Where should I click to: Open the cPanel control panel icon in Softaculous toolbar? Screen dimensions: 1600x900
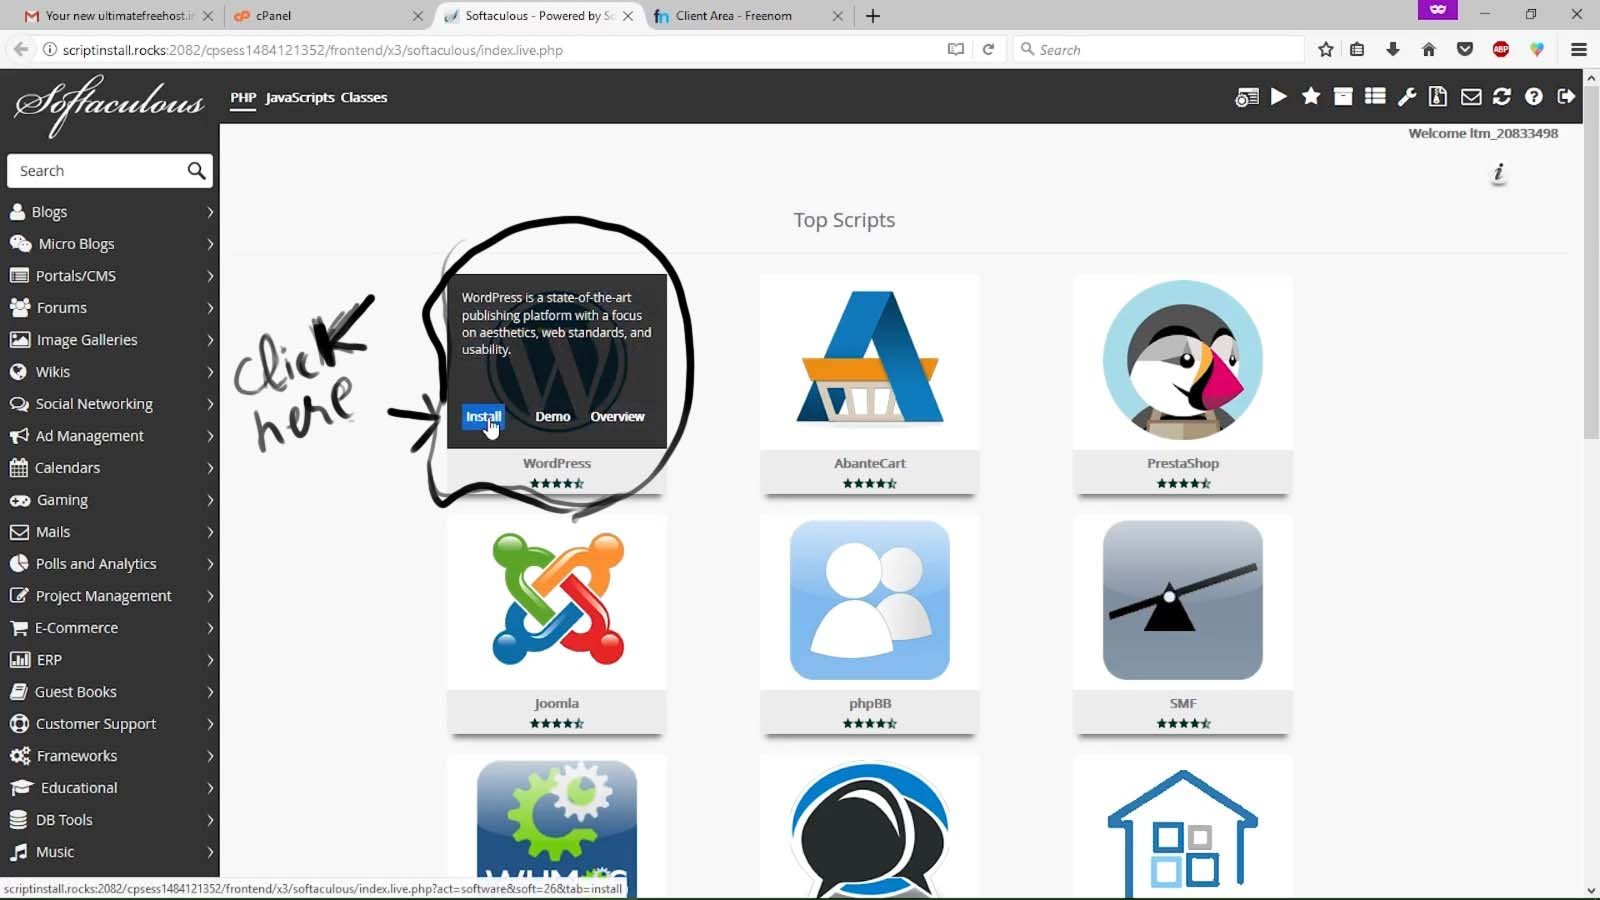pos(1246,97)
